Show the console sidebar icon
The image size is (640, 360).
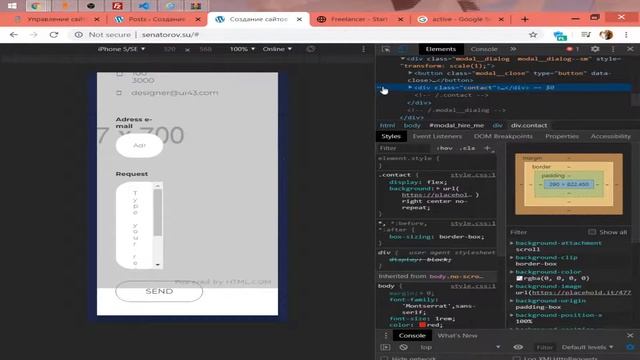385,347
